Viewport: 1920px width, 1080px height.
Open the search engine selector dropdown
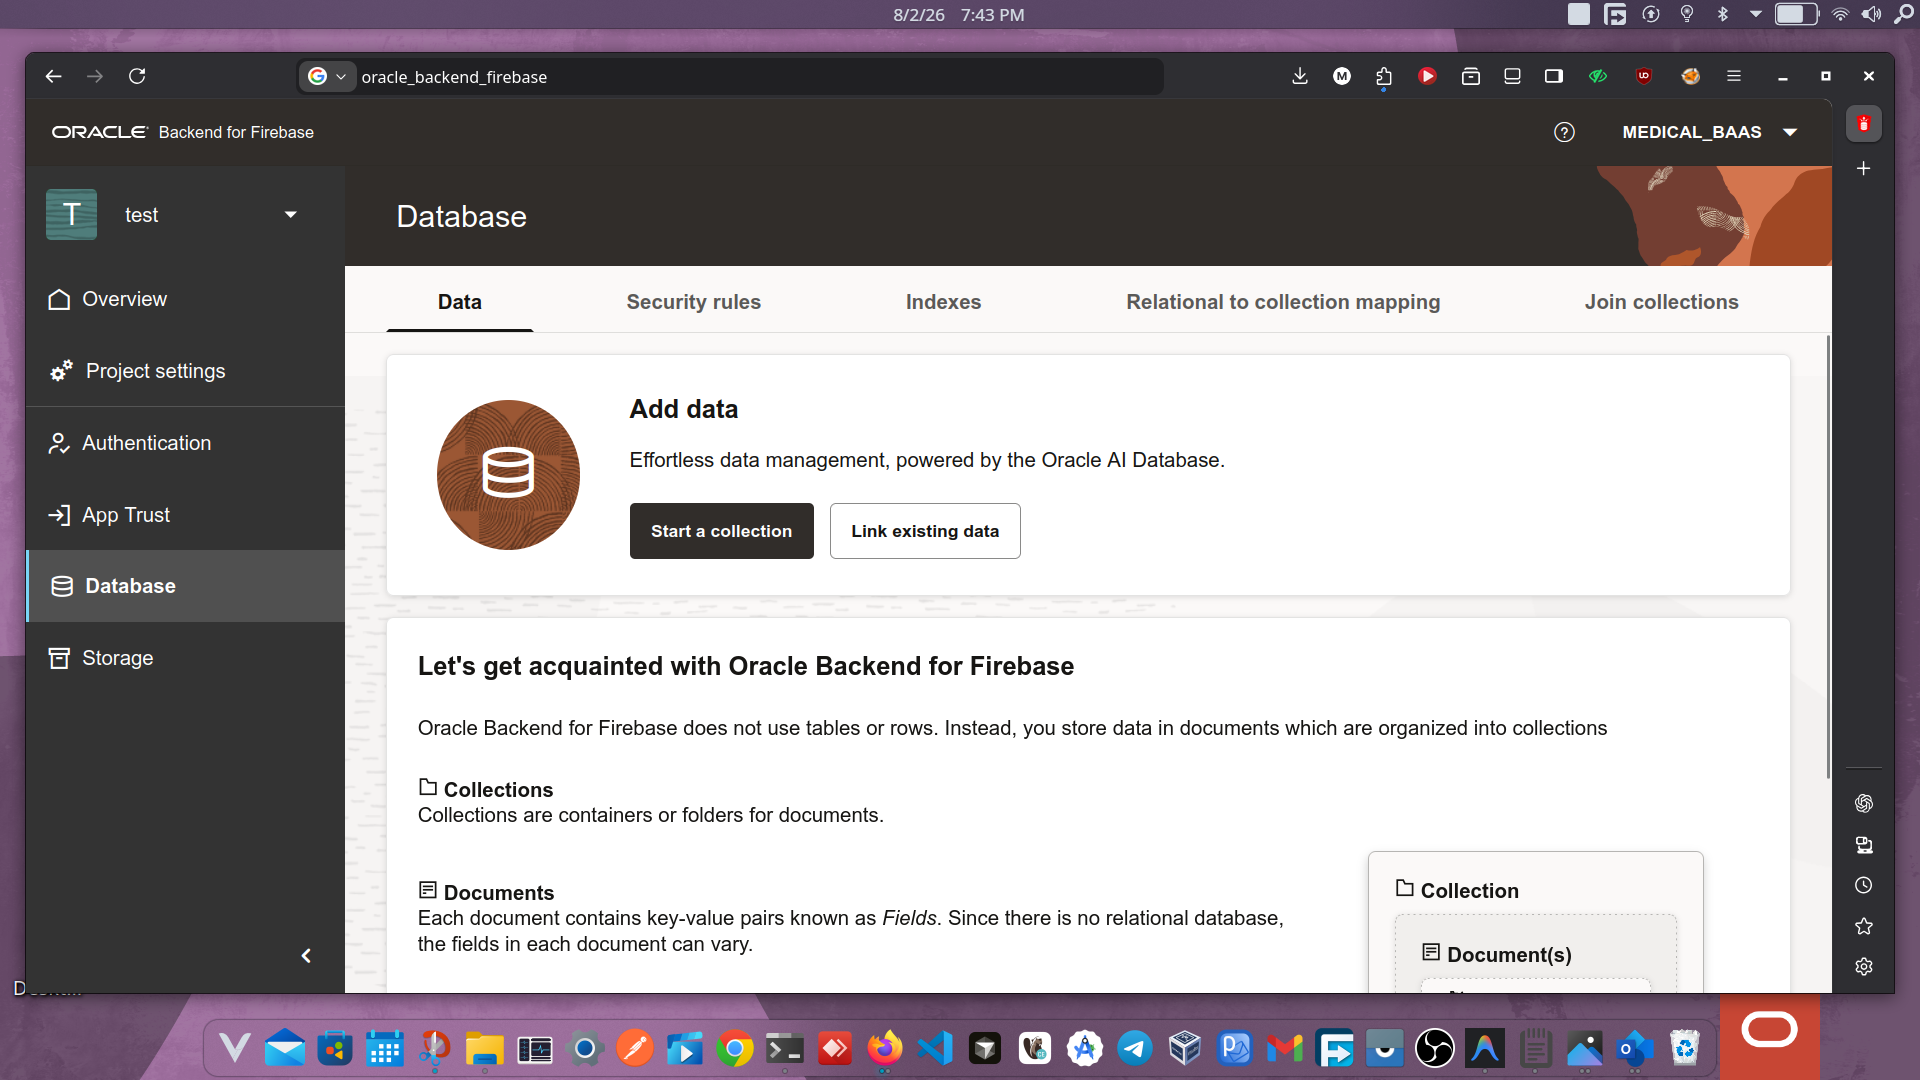point(328,76)
